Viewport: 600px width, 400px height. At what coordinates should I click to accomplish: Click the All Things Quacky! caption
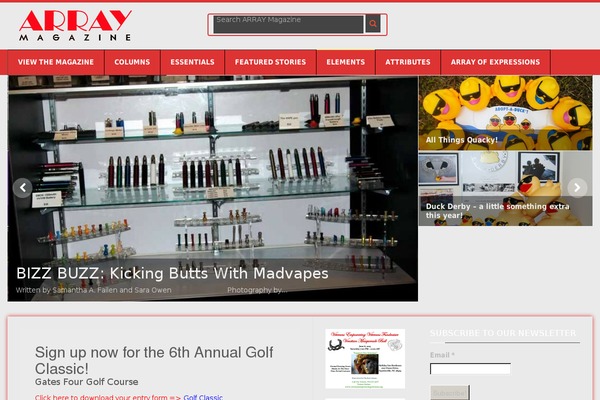tap(462, 140)
